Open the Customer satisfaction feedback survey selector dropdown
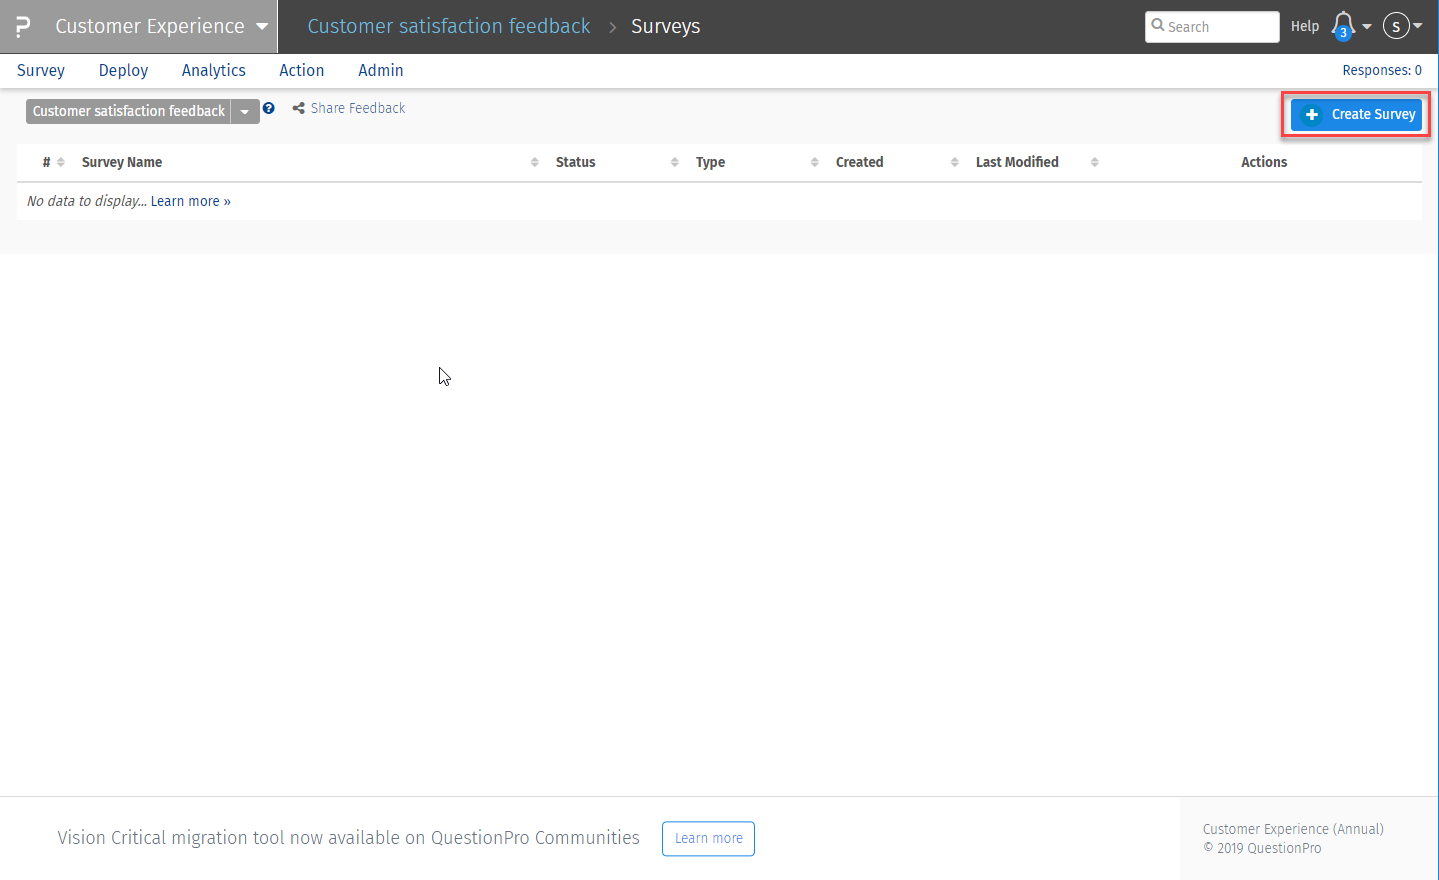The image size is (1439, 880). (x=245, y=111)
